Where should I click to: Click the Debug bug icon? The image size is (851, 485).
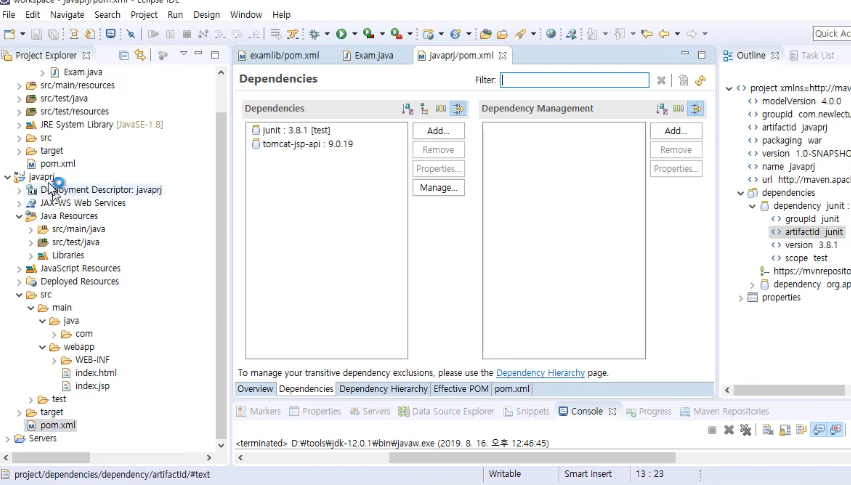pyautogui.click(x=314, y=34)
